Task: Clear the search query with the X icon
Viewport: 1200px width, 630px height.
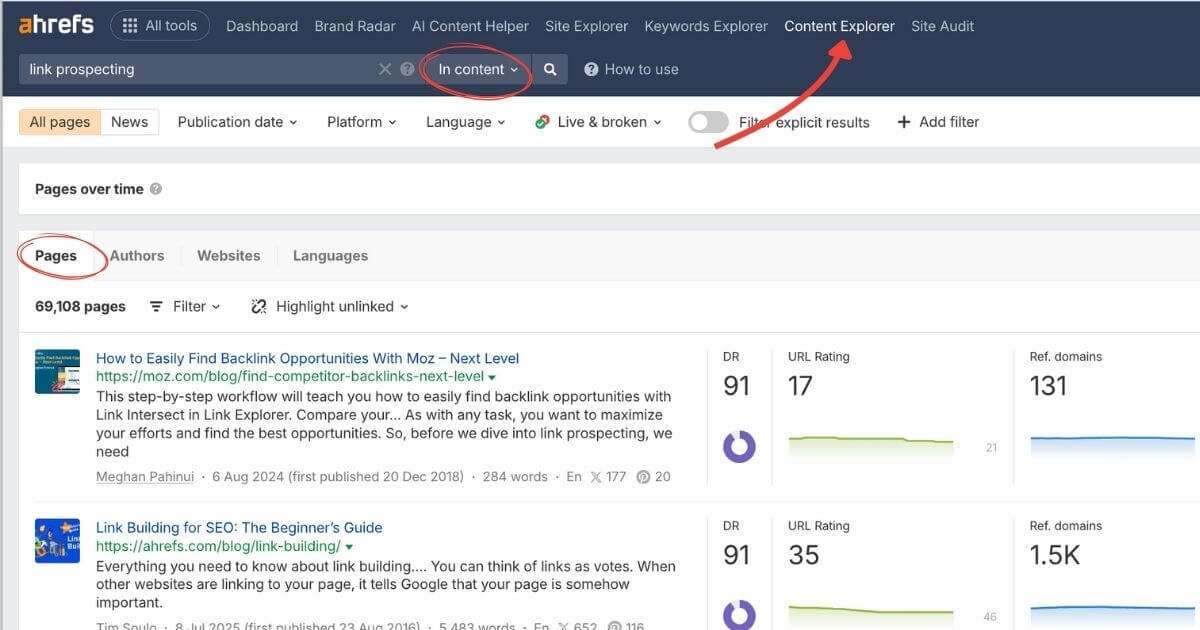Action: pos(385,69)
